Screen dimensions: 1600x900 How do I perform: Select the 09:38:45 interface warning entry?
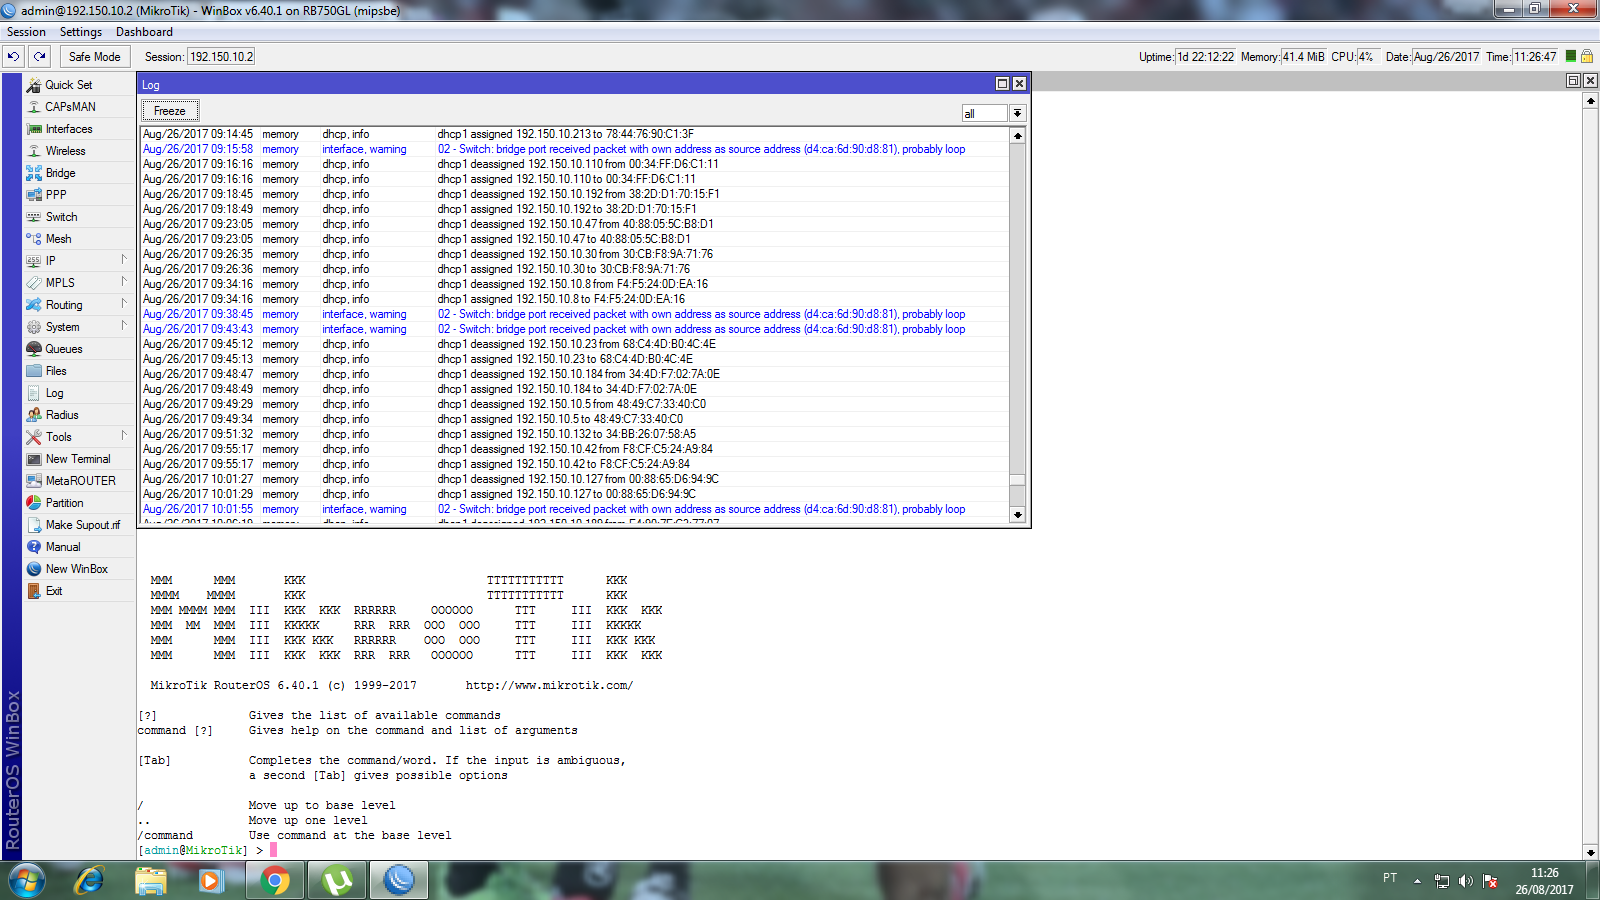click(x=575, y=314)
